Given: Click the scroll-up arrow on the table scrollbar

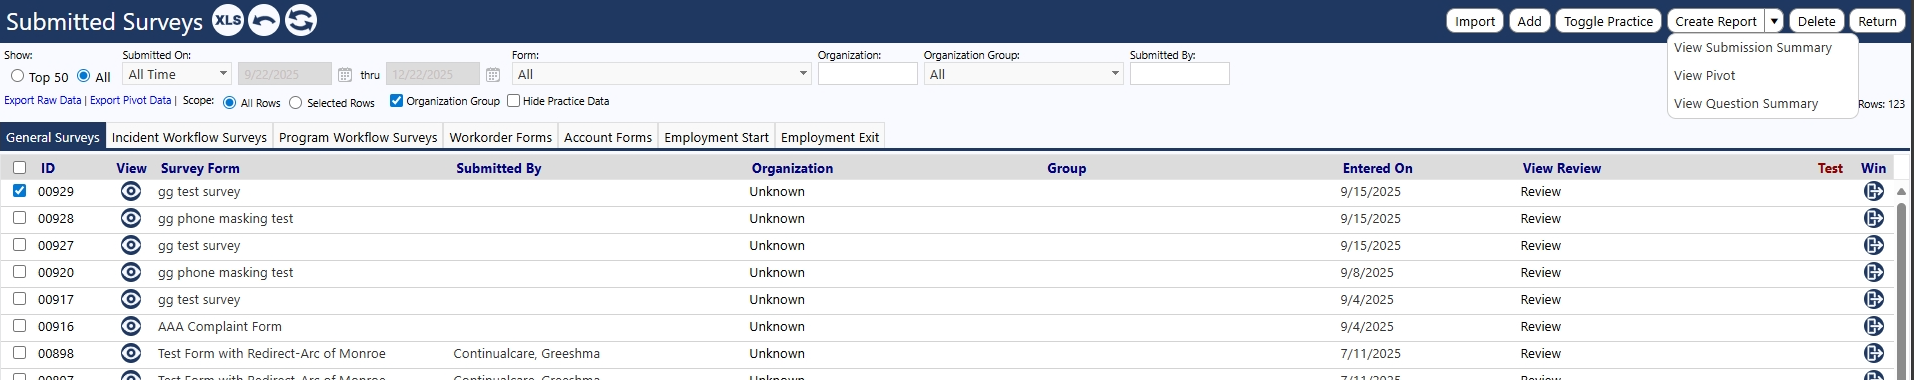Looking at the screenshot, I should (1901, 191).
